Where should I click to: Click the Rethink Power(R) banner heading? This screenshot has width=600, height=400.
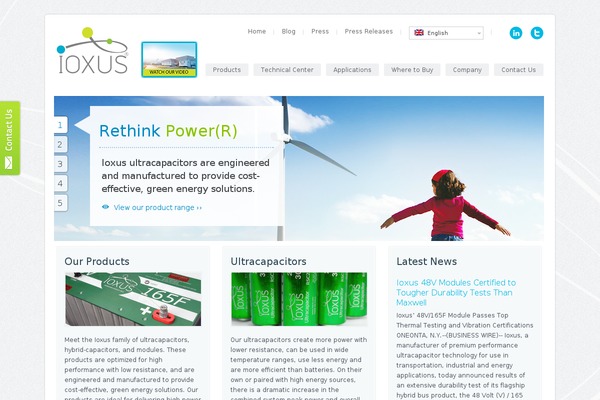pos(168,131)
